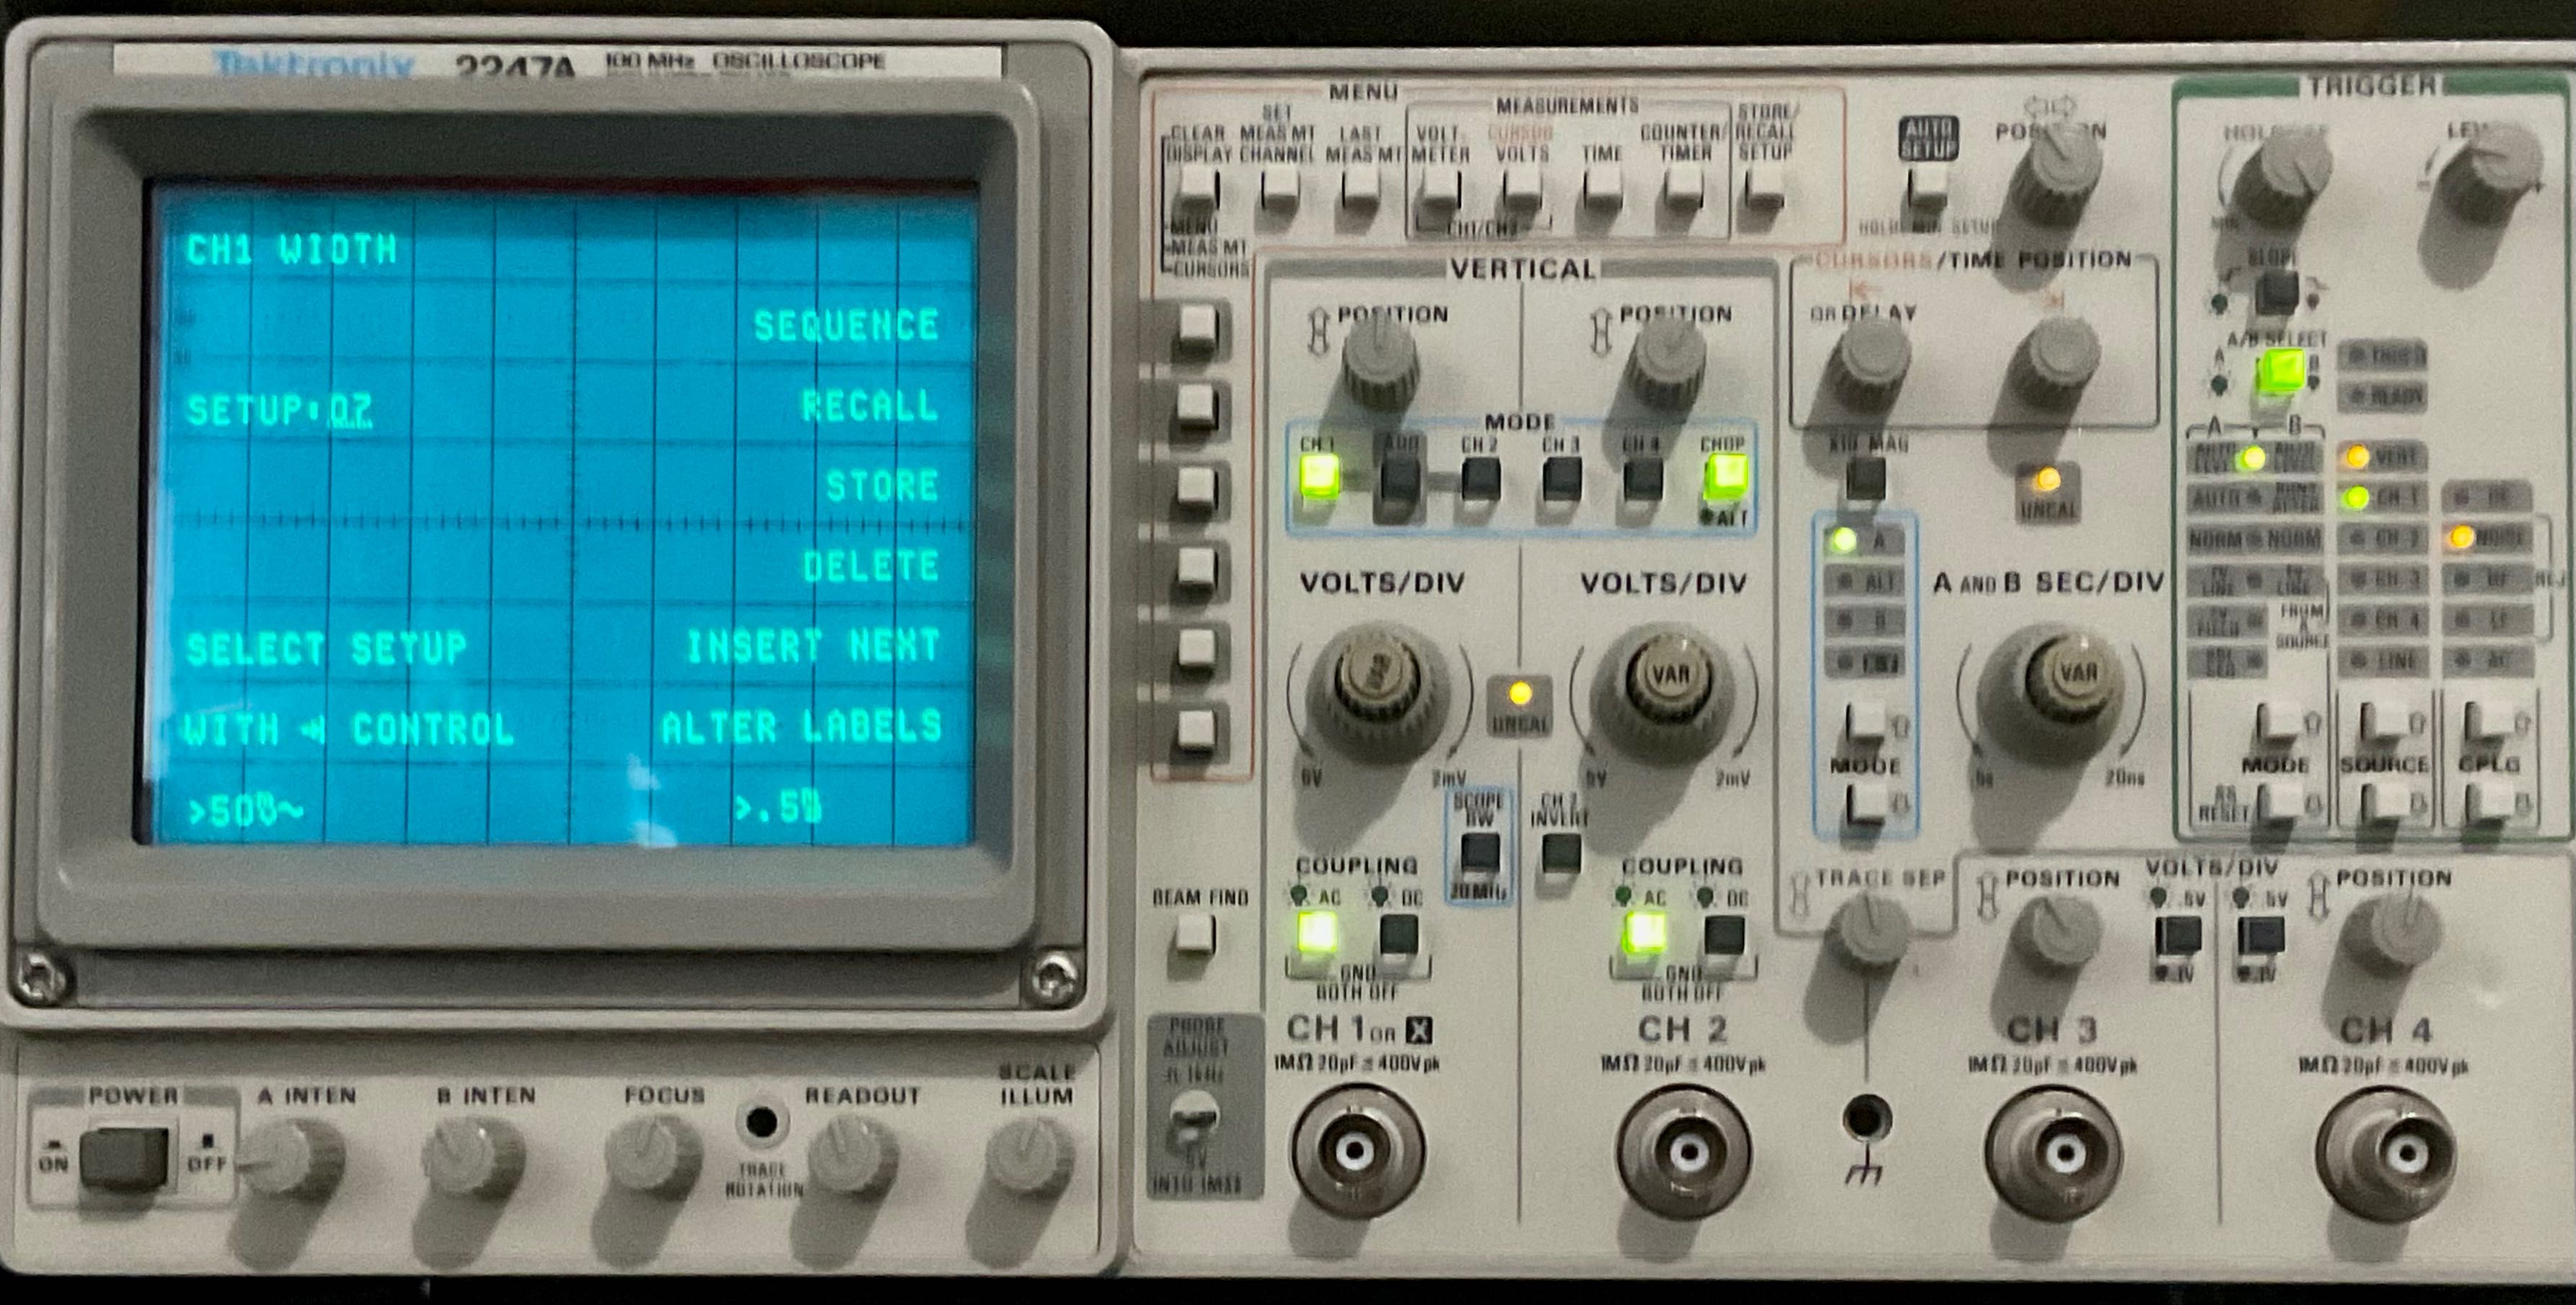This screenshot has width=2576, height=1305.
Task: Toggle the CH 1 vertical mode button
Action: 1319,477
